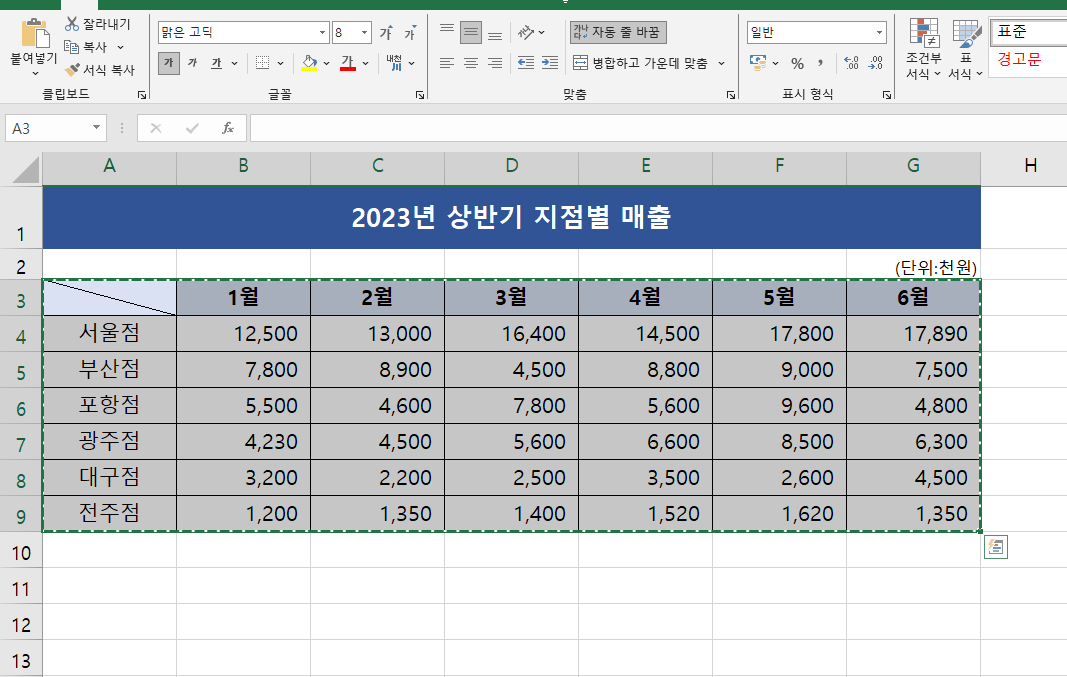Image resolution: width=1067 pixels, height=677 pixels.
Task: Open the Merge and Center dropdown arrow
Action: [721, 63]
